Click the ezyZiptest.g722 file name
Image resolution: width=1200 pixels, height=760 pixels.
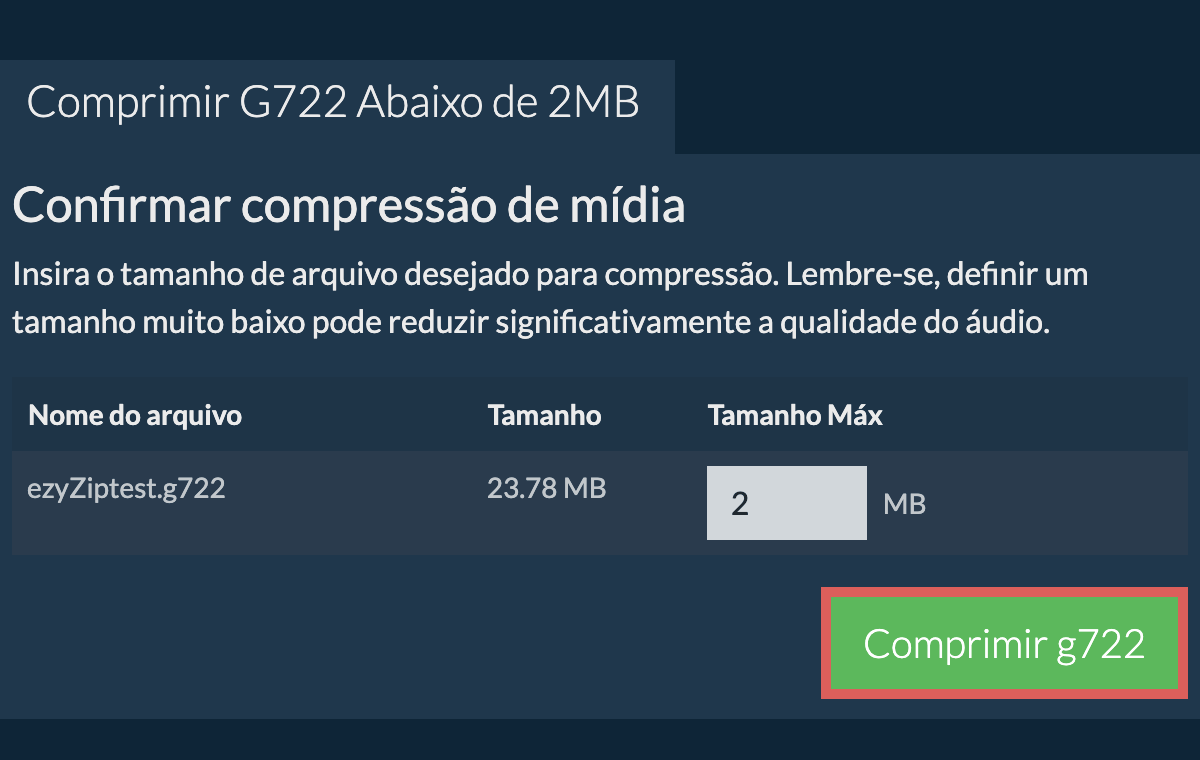(x=127, y=488)
